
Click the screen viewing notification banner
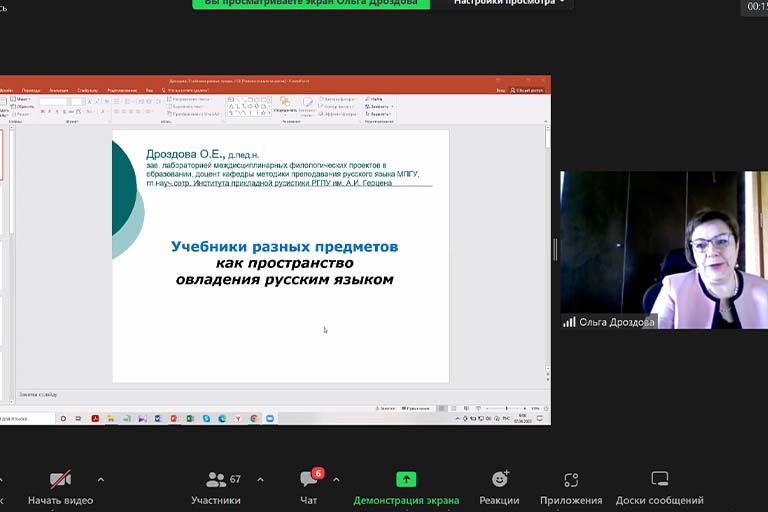click(311, 3)
